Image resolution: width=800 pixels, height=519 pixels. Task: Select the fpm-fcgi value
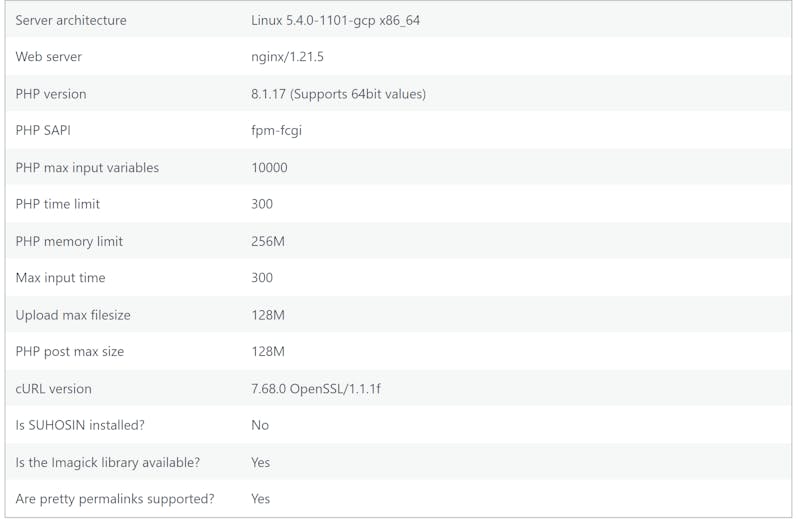pos(277,131)
